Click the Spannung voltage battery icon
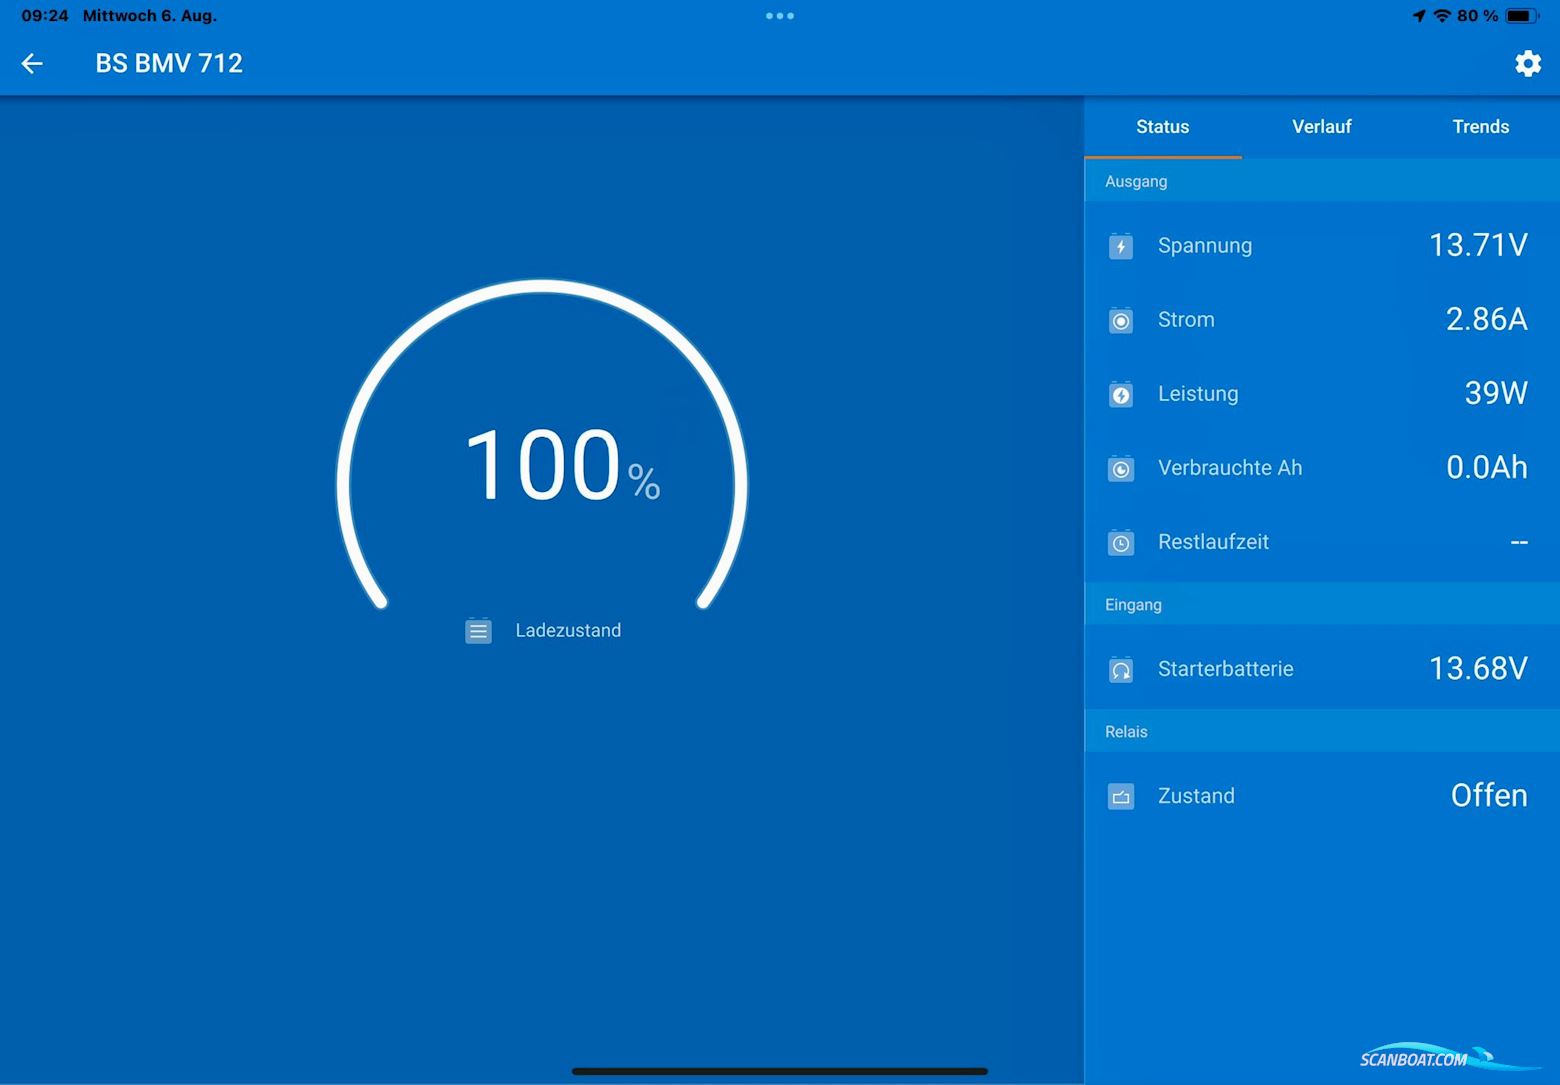1560x1085 pixels. 1121,246
